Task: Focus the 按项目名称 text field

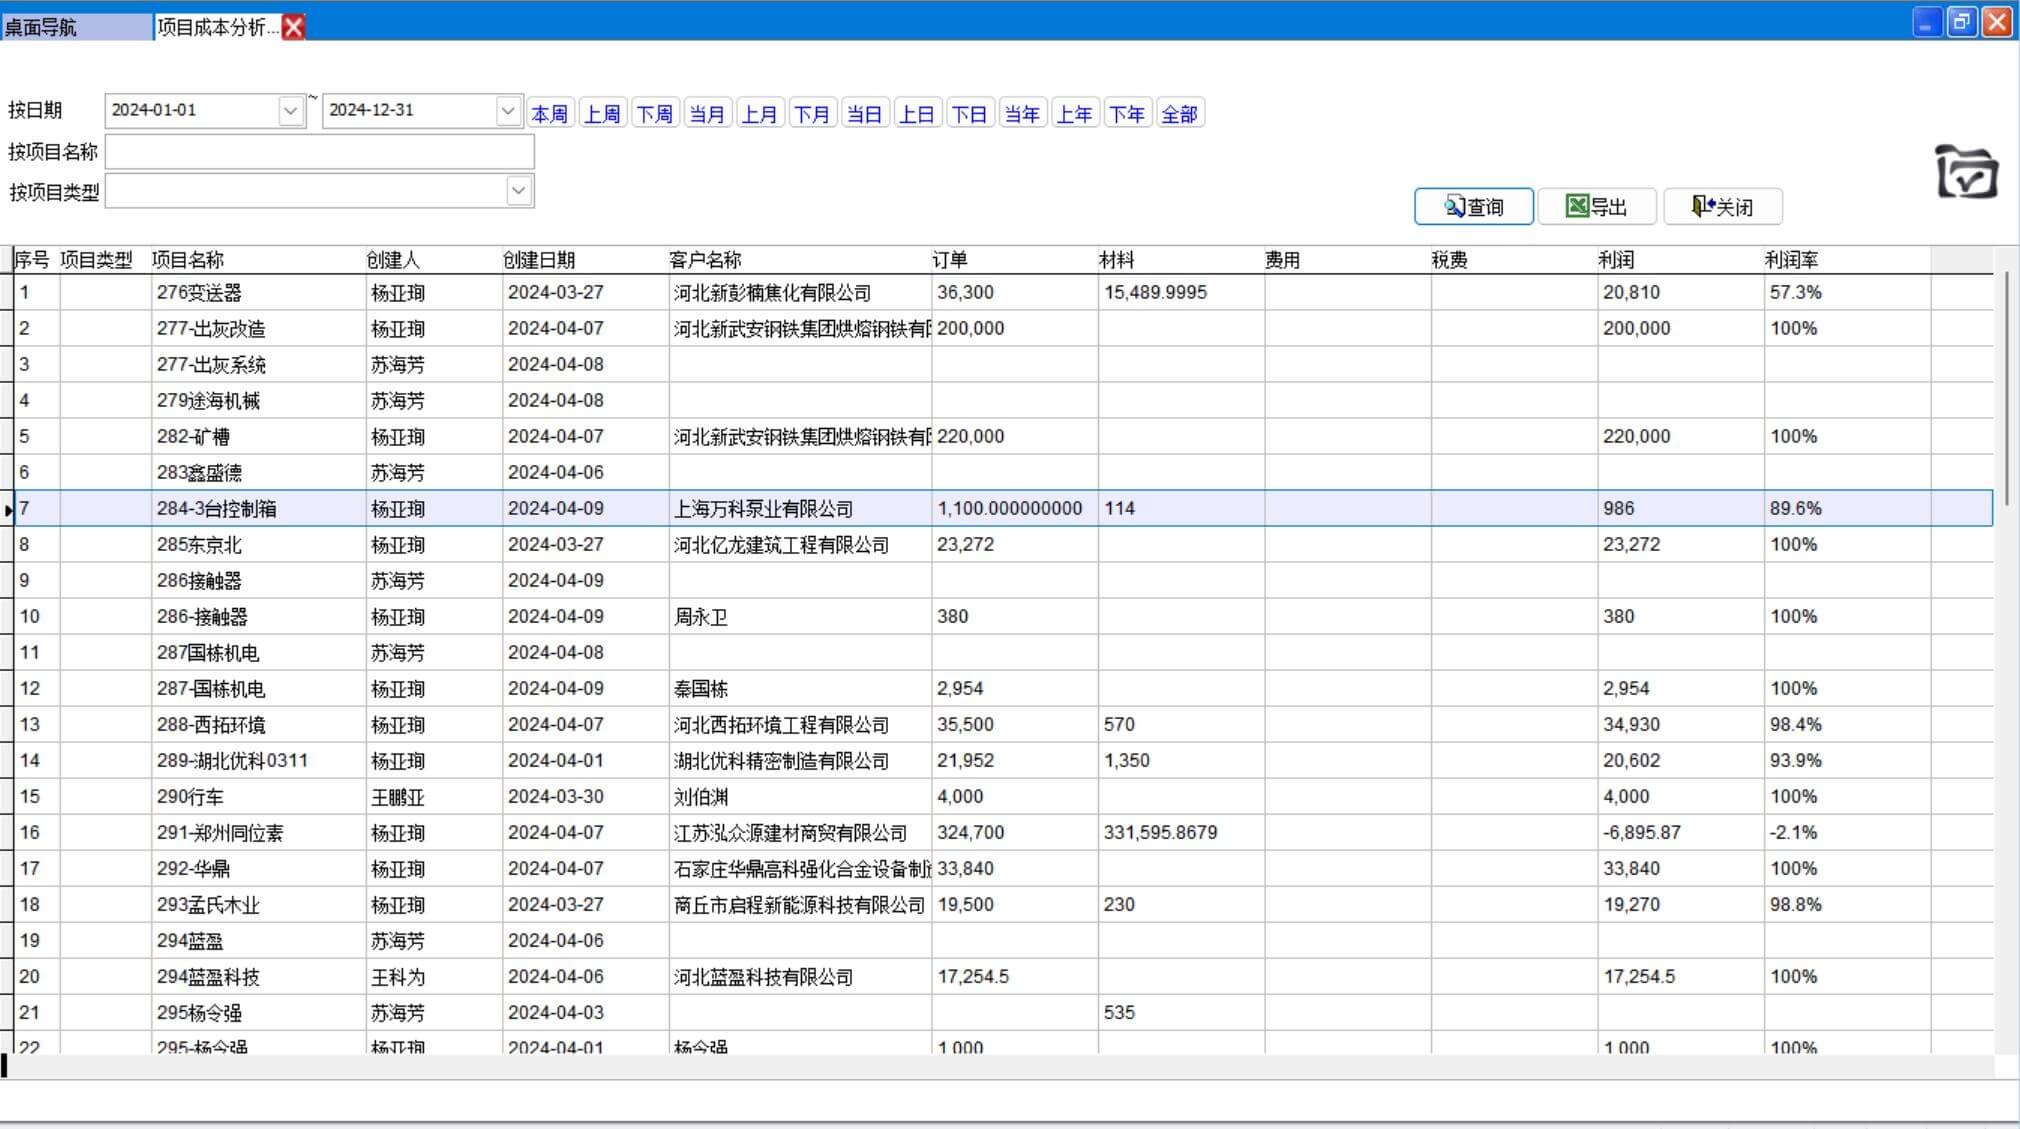Action: tap(319, 152)
